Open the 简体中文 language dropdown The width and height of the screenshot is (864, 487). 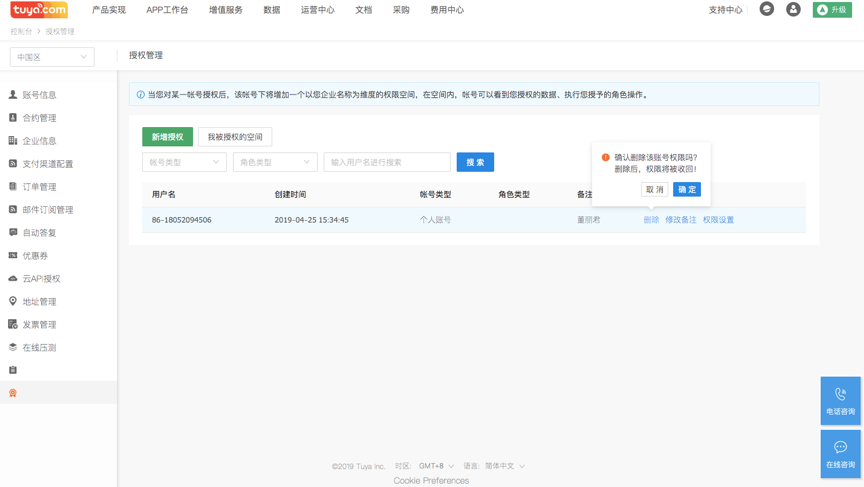click(504, 466)
